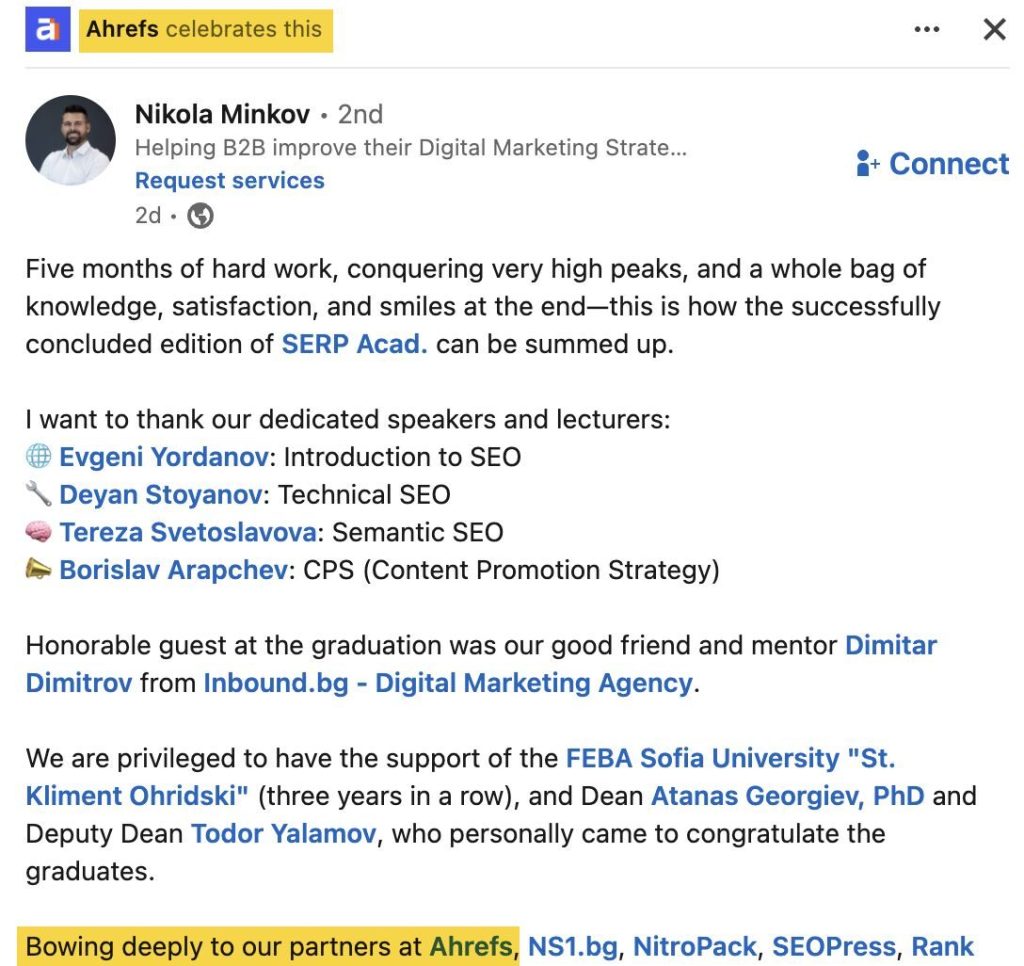Image resolution: width=1024 pixels, height=966 pixels.
Task: Click the megaphone emoji beside Borislav Arapchev
Action: tap(38, 569)
